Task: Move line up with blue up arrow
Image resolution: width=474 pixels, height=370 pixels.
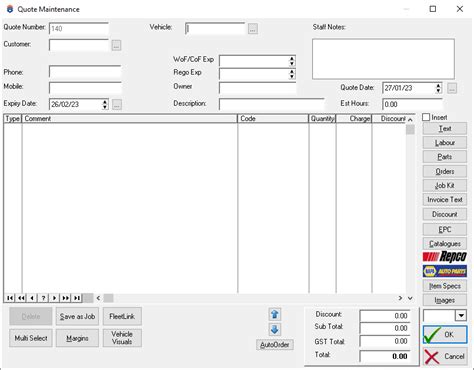Action: 274,314
